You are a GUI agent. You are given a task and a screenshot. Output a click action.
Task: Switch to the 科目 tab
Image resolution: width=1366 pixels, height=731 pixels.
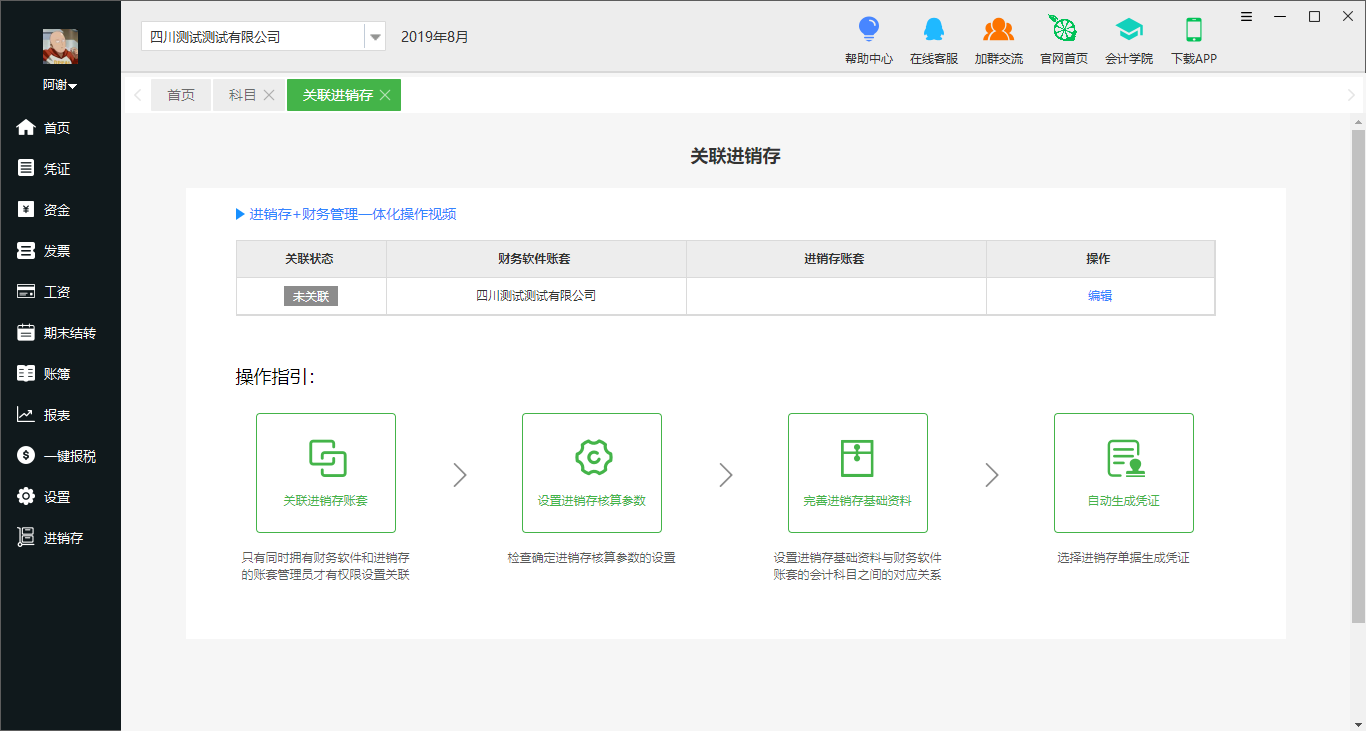point(243,95)
